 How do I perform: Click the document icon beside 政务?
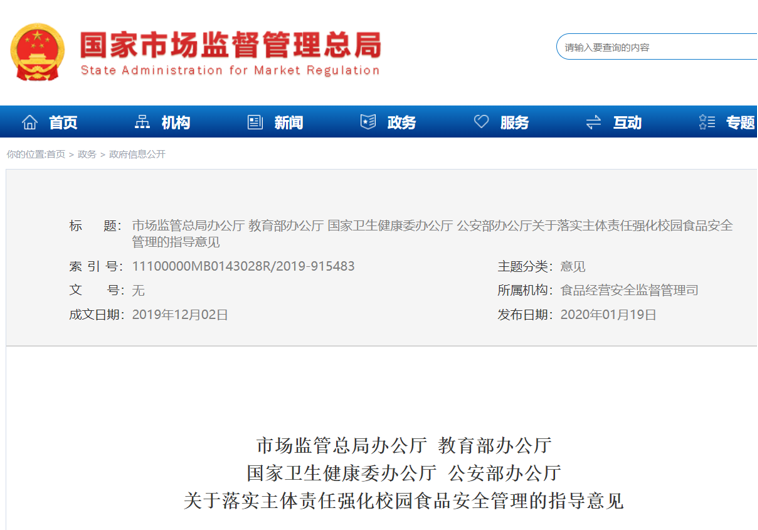pyautogui.click(x=368, y=122)
